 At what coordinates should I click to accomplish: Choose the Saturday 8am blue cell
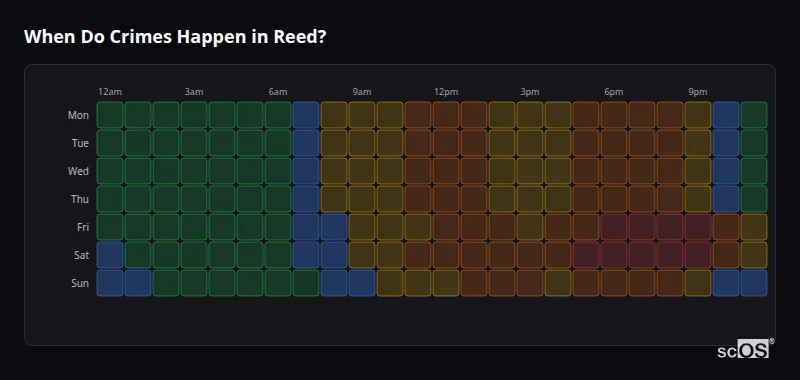click(334, 255)
